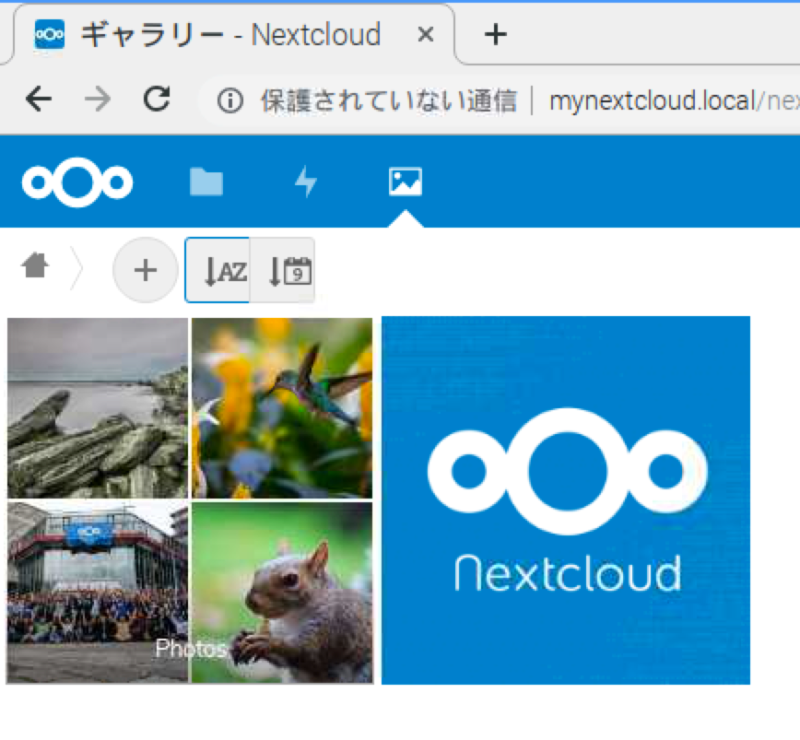Screen dimensions: 800x740
Task: Click the 保護されていない通信 security label
Action: coord(389,101)
